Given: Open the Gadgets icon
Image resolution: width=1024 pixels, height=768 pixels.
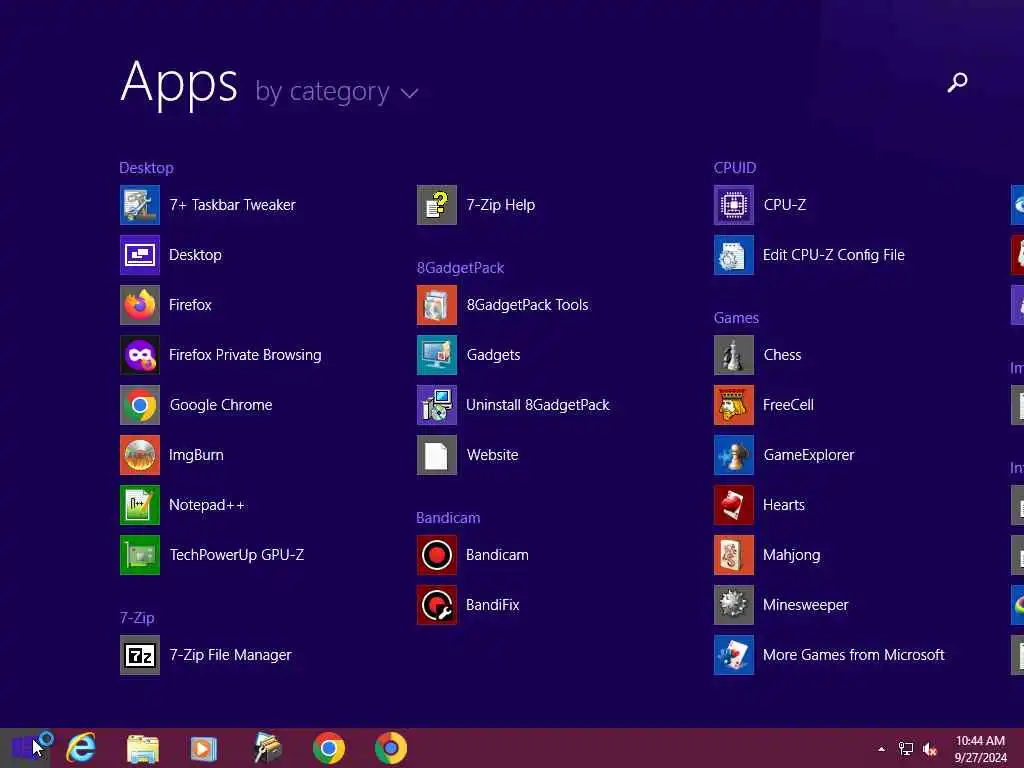Looking at the screenshot, I should (437, 355).
